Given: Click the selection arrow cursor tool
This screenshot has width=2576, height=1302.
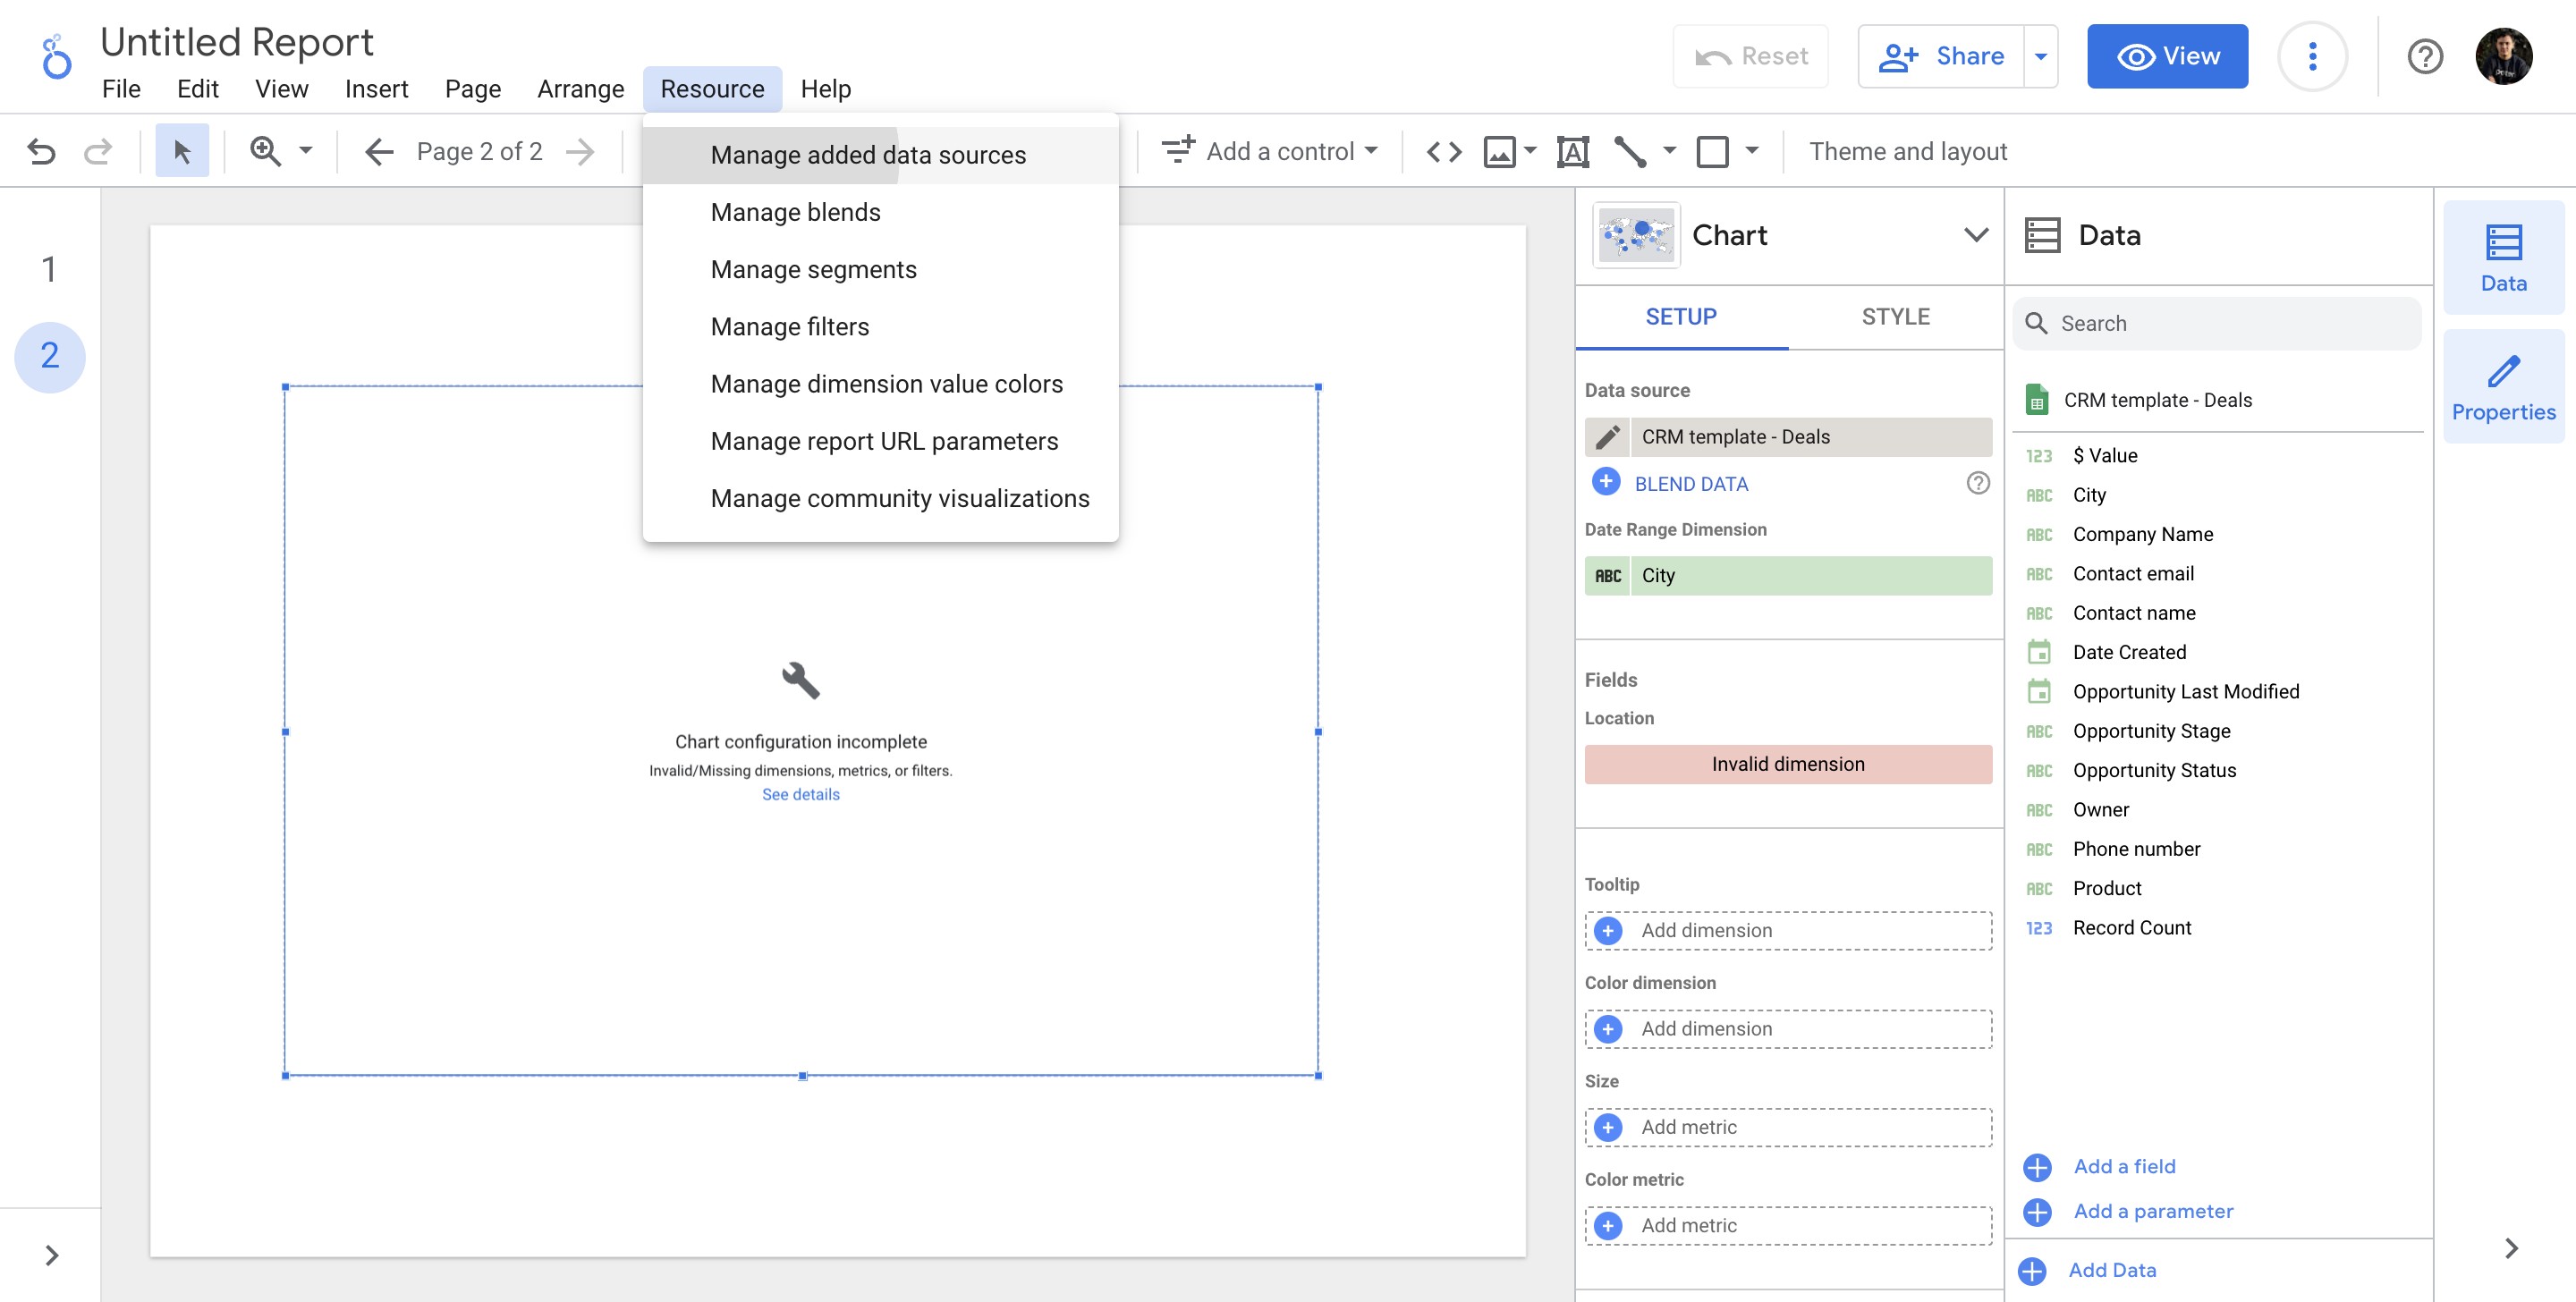Looking at the screenshot, I should point(182,151).
